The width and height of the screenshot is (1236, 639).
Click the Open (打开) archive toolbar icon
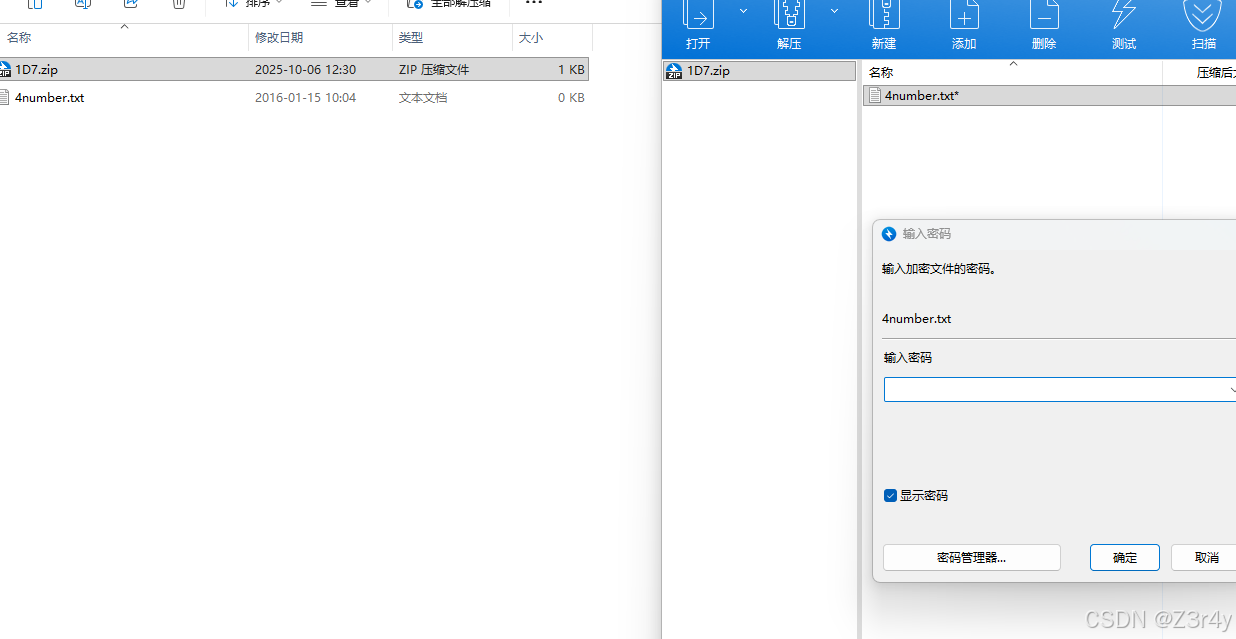click(x=698, y=14)
